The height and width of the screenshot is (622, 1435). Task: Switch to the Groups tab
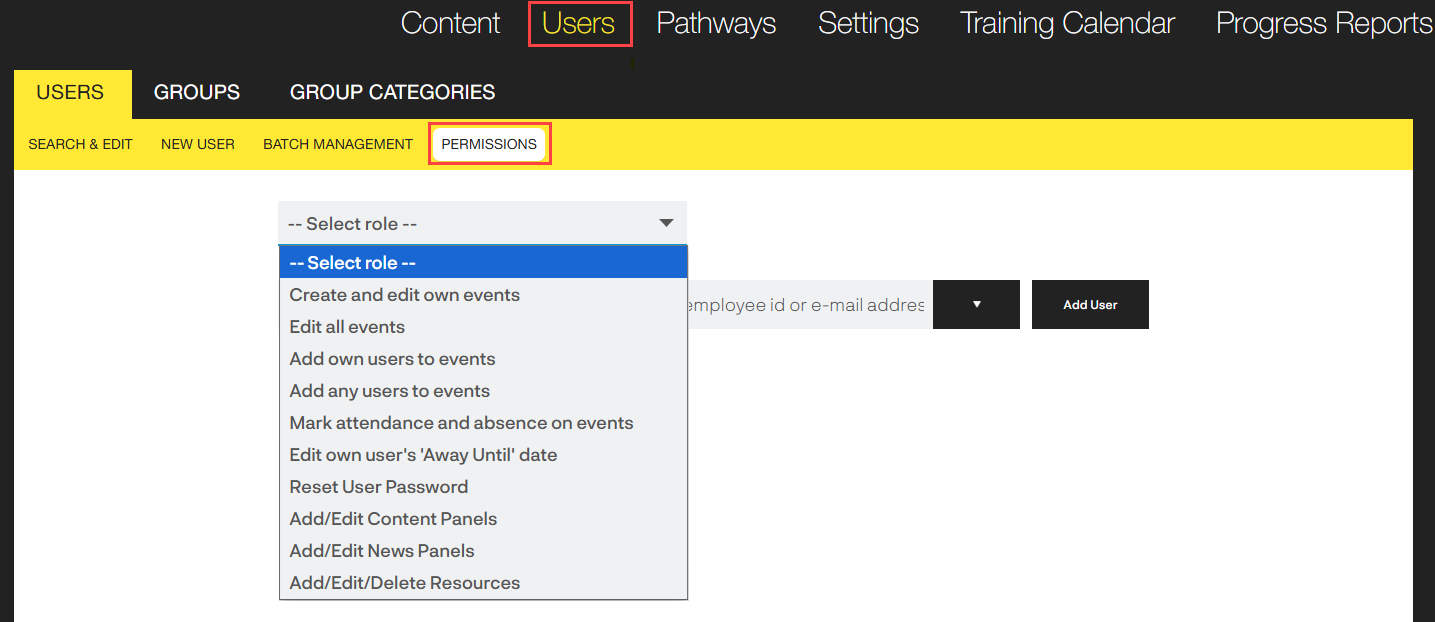coord(197,93)
